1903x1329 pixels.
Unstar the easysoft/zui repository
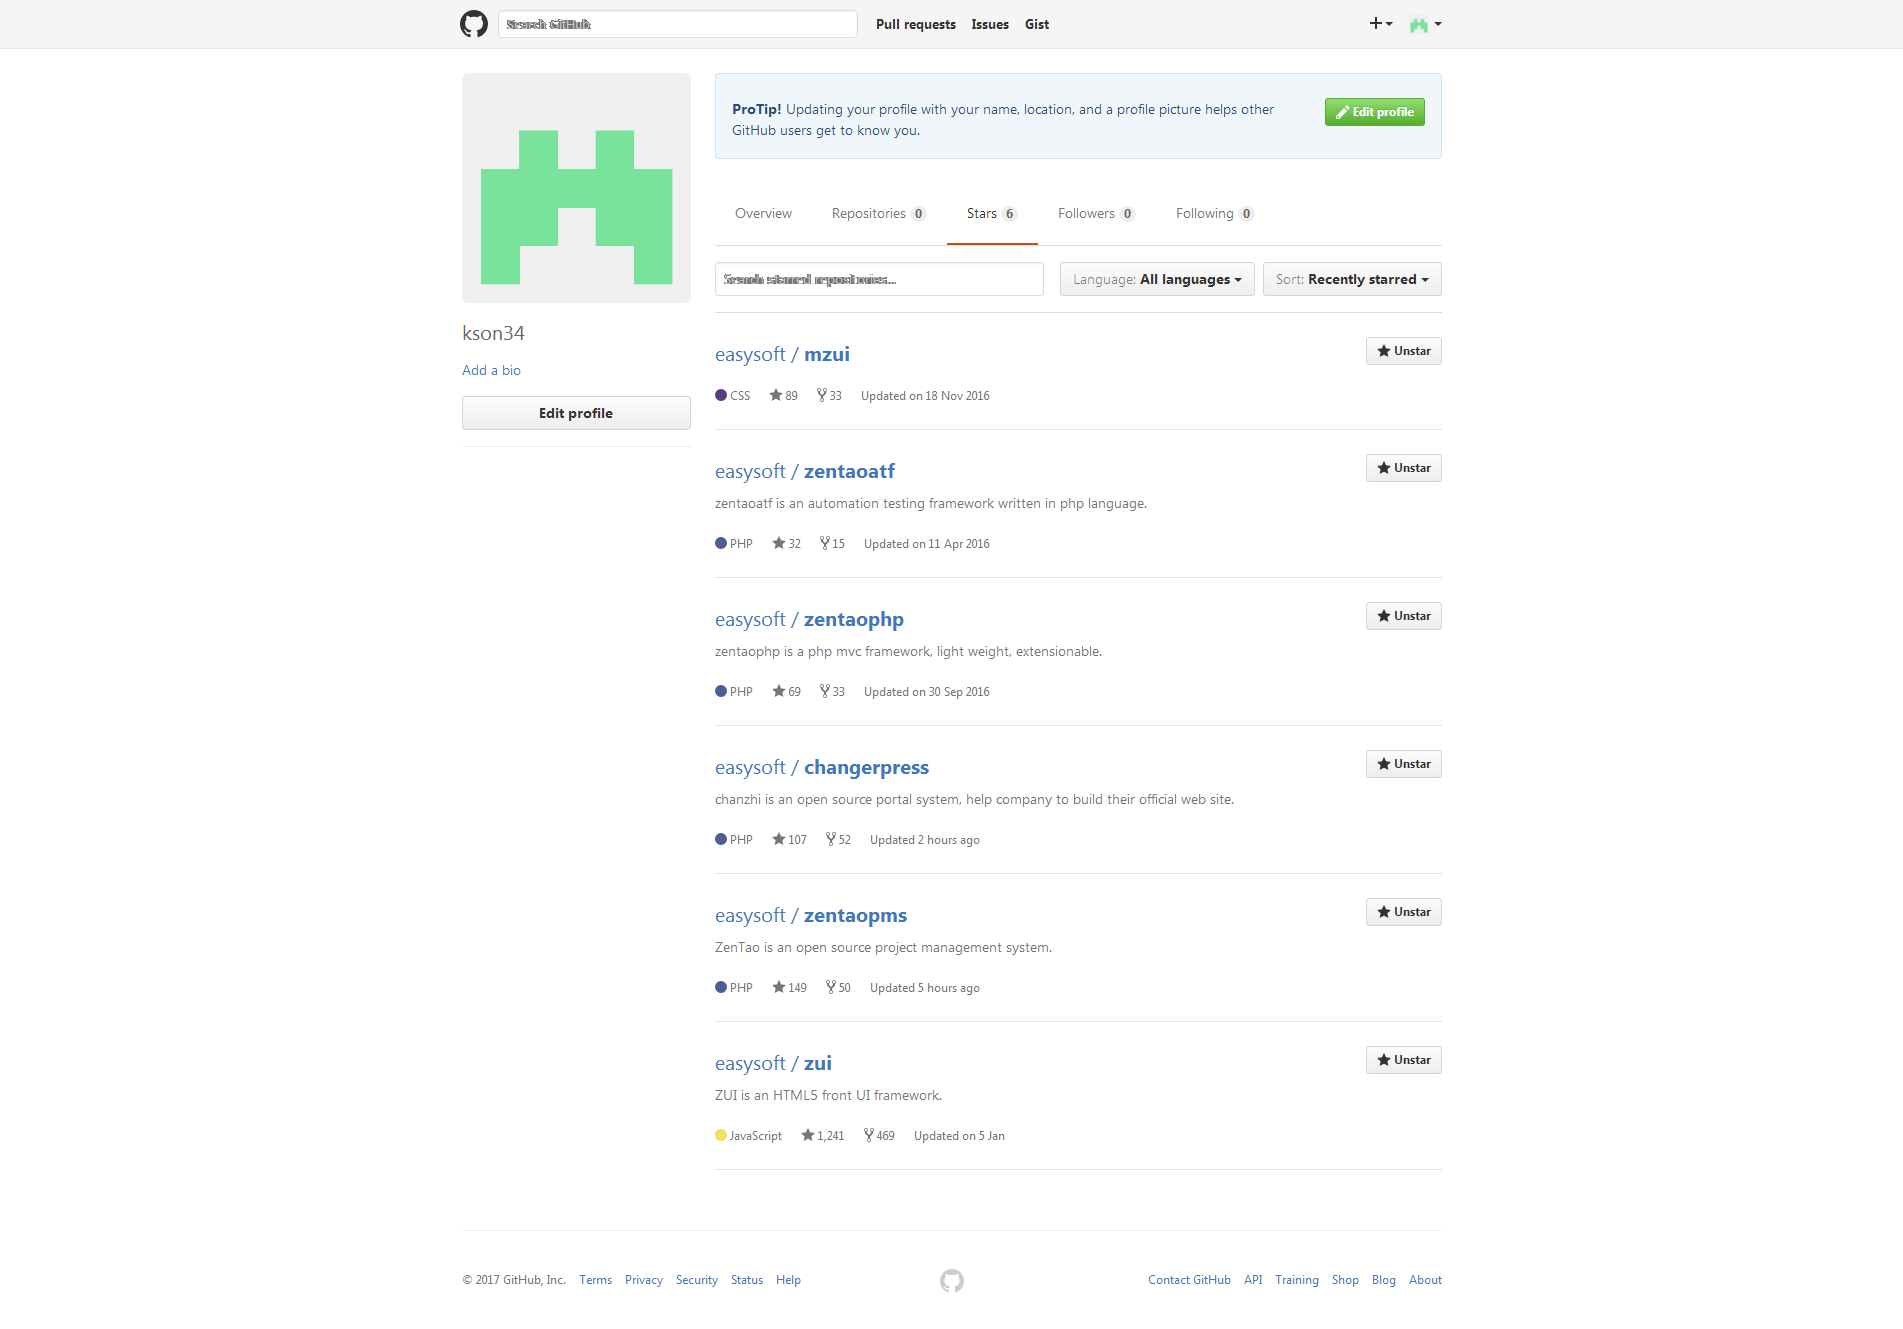[x=1404, y=1060]
